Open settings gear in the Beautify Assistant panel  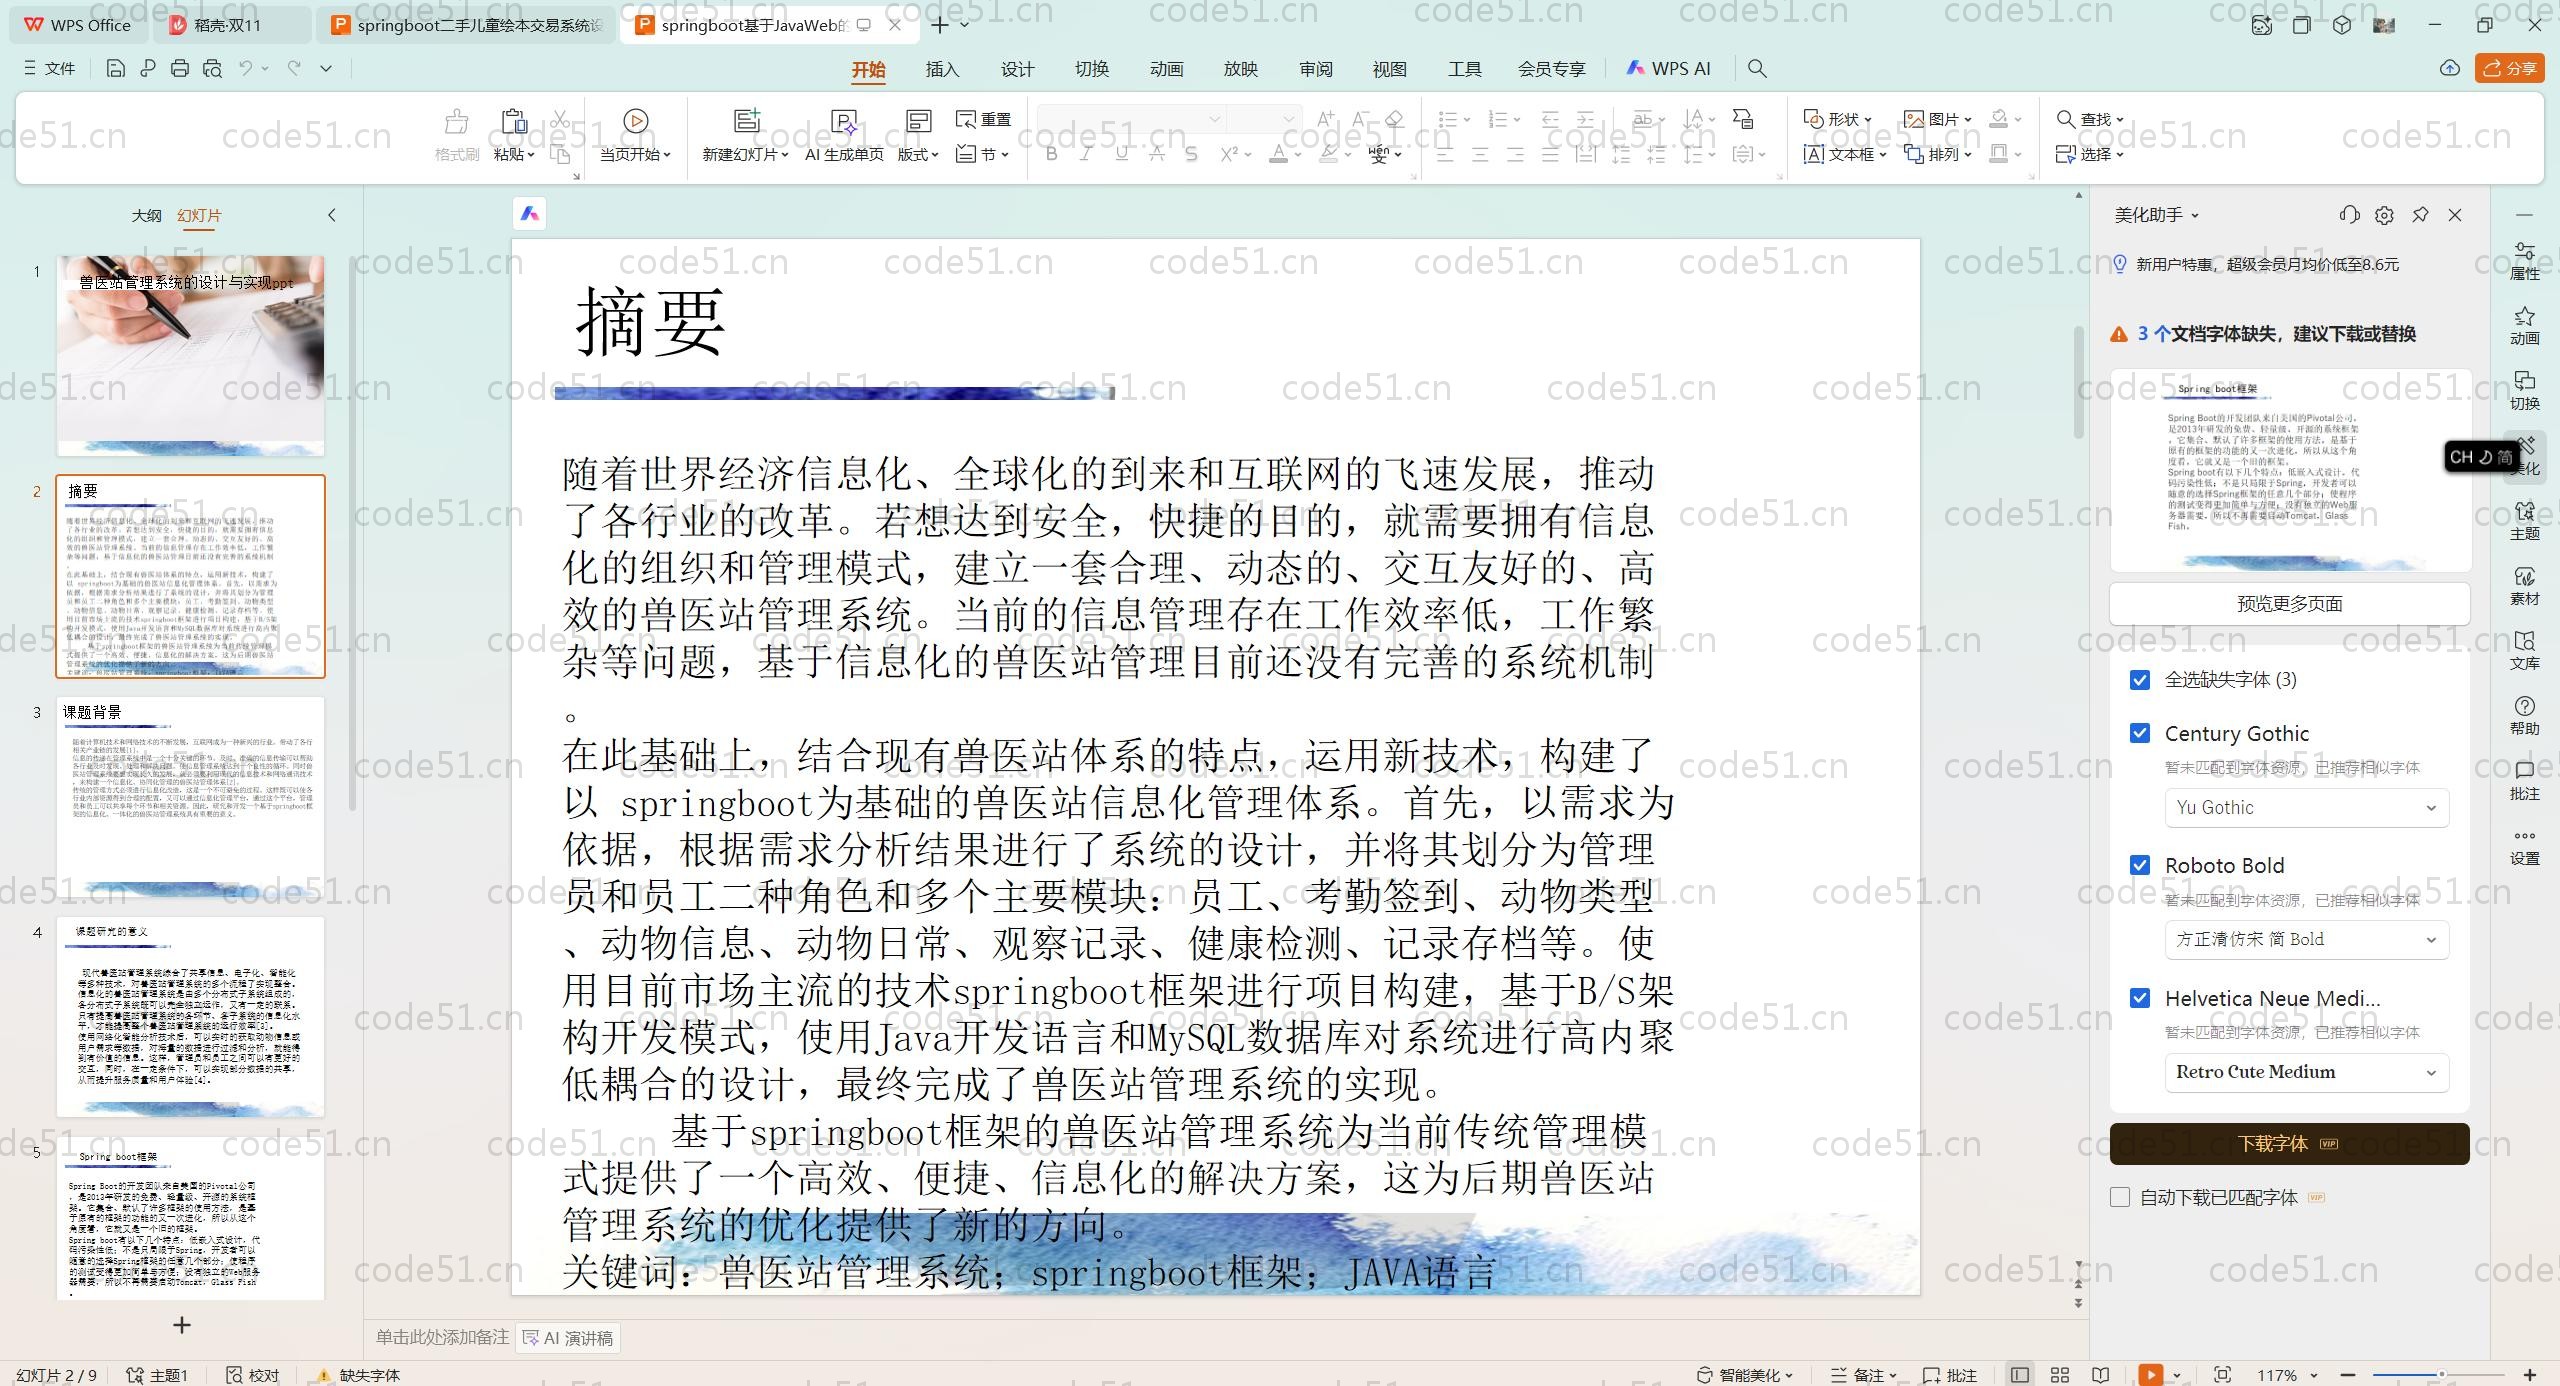(x=2384, y=215)
